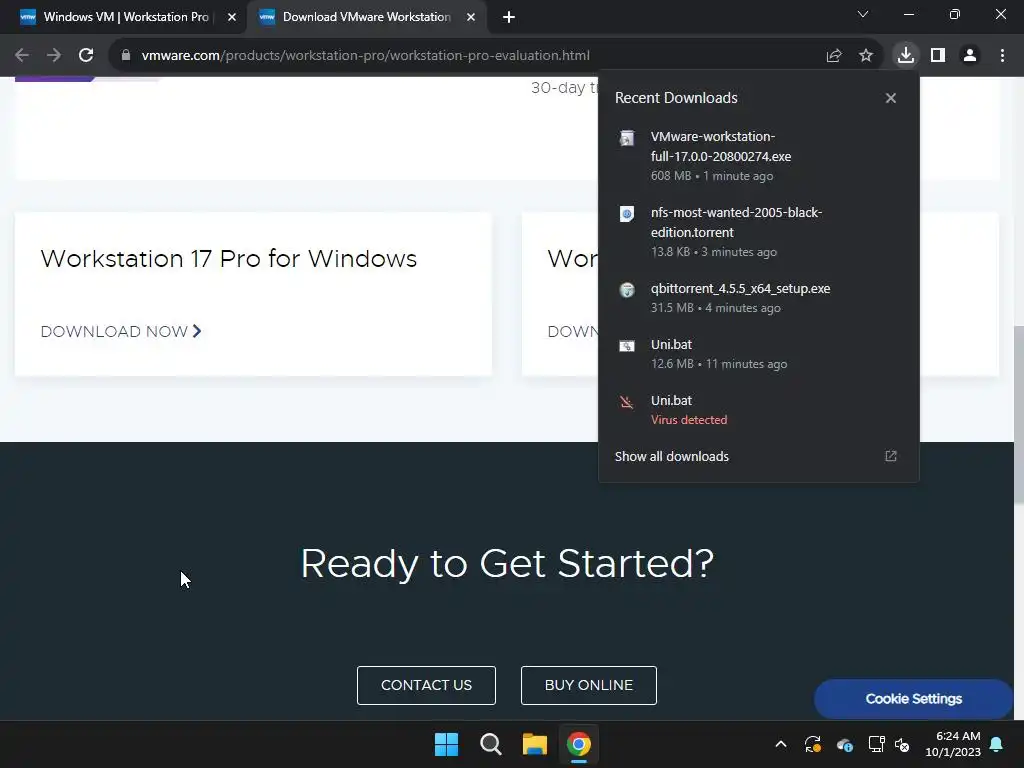Select the Virus detected warning text

(x=689, y=420)
